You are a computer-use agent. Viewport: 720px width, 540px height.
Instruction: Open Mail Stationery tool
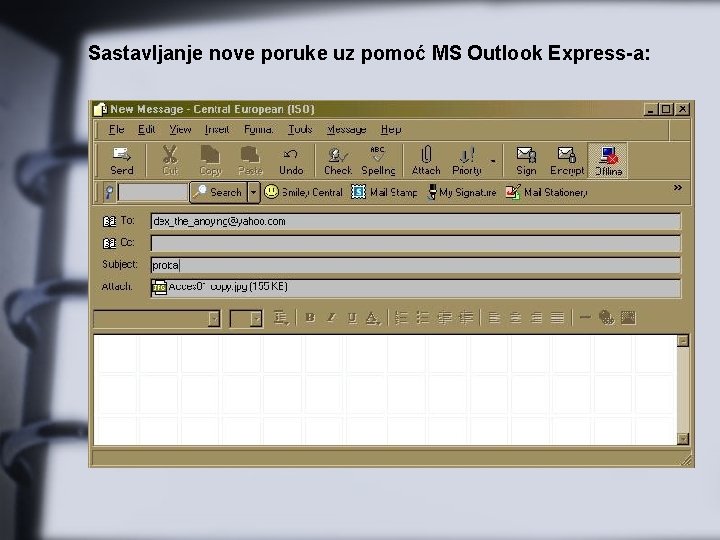(546, 192)
